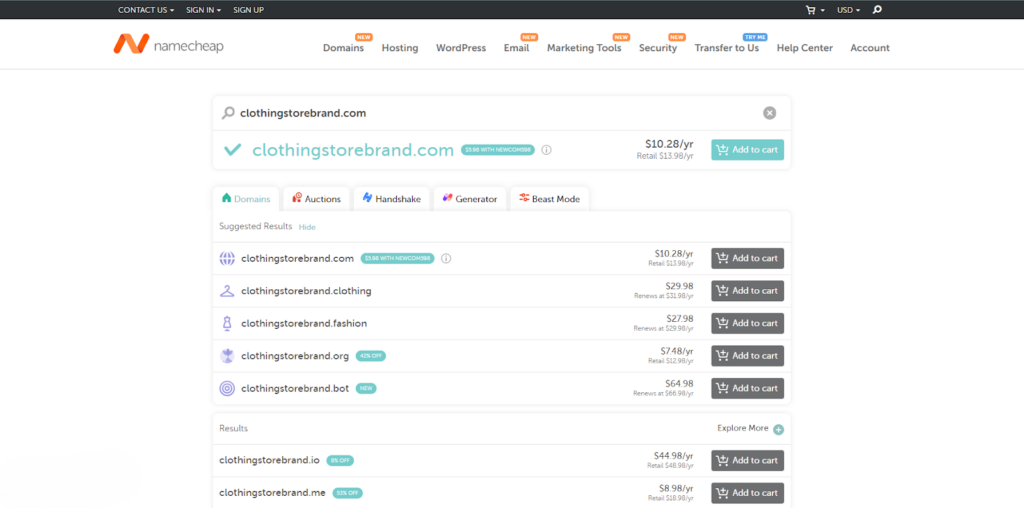Image resolution: width=1024 pixels, height=508 pixels.
Task: Add large clothingstorebrand.com result to cart
Action: click(x=748, y=150)
